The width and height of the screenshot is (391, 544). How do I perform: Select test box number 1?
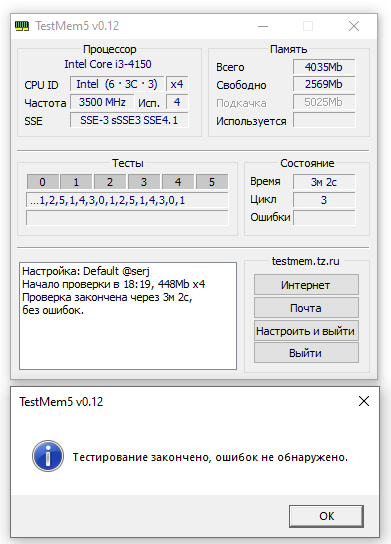click(x=76, y=182)
